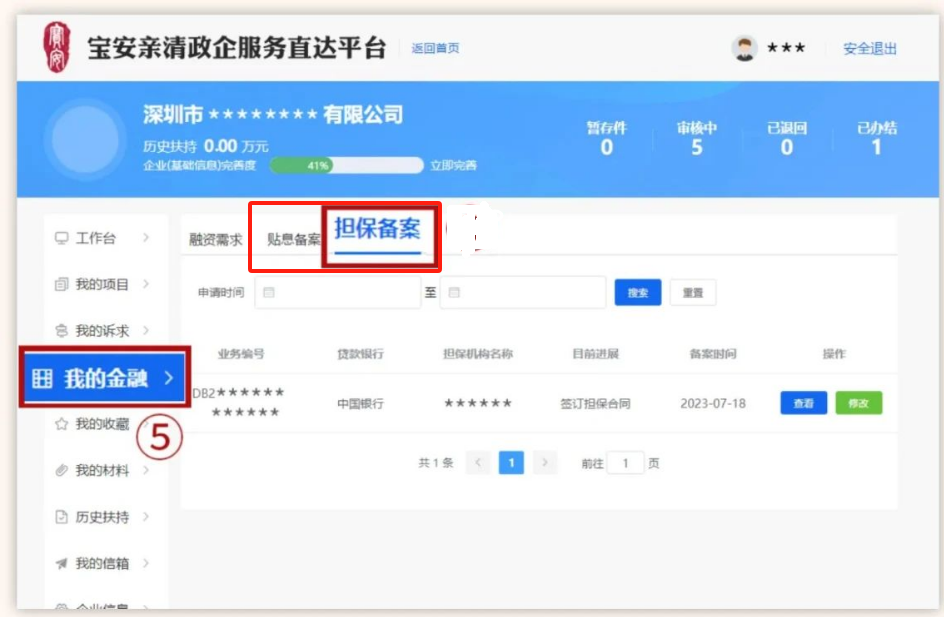944x617 pixels.
Task: Click 返回首页 link
Action: point(435,48)
